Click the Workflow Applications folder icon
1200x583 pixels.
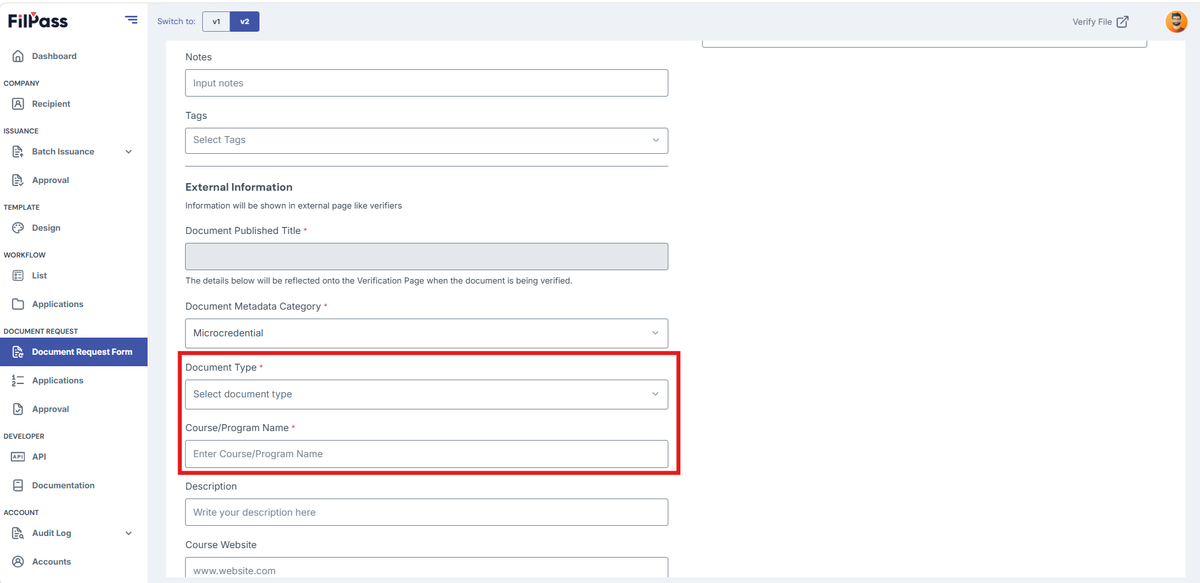point(17,304)
